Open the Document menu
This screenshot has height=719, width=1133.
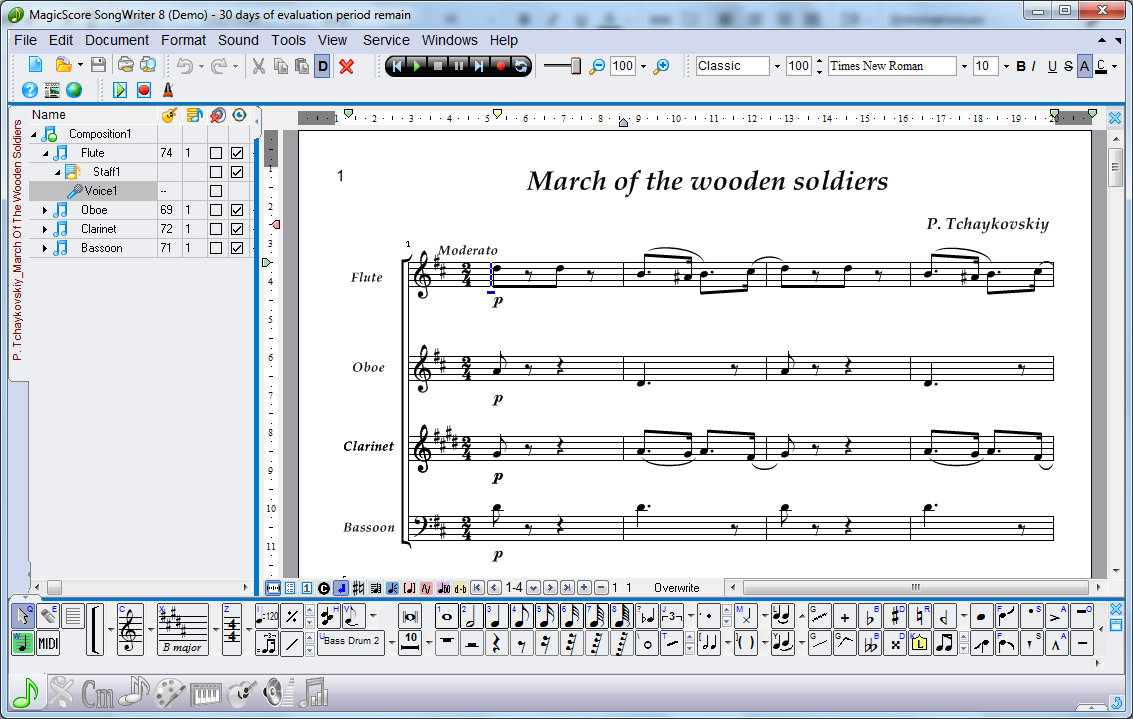coord(117,40)
